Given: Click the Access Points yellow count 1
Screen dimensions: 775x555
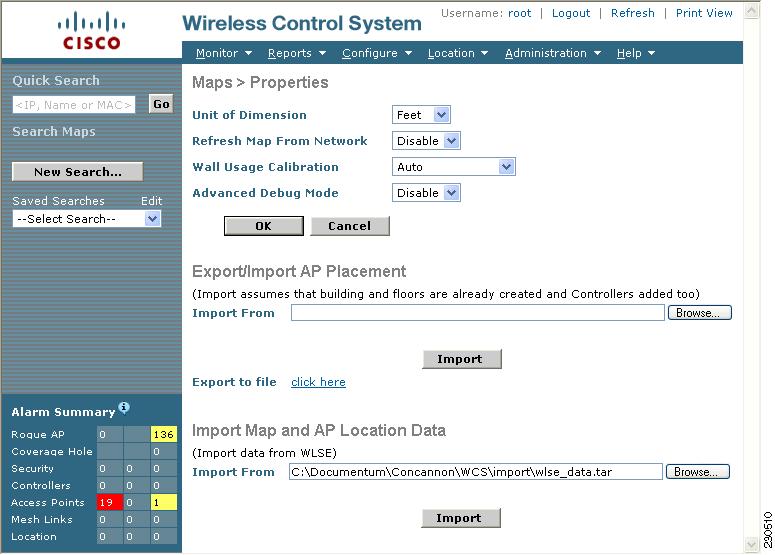Looking at the screenshot, I should coord(164,503).
